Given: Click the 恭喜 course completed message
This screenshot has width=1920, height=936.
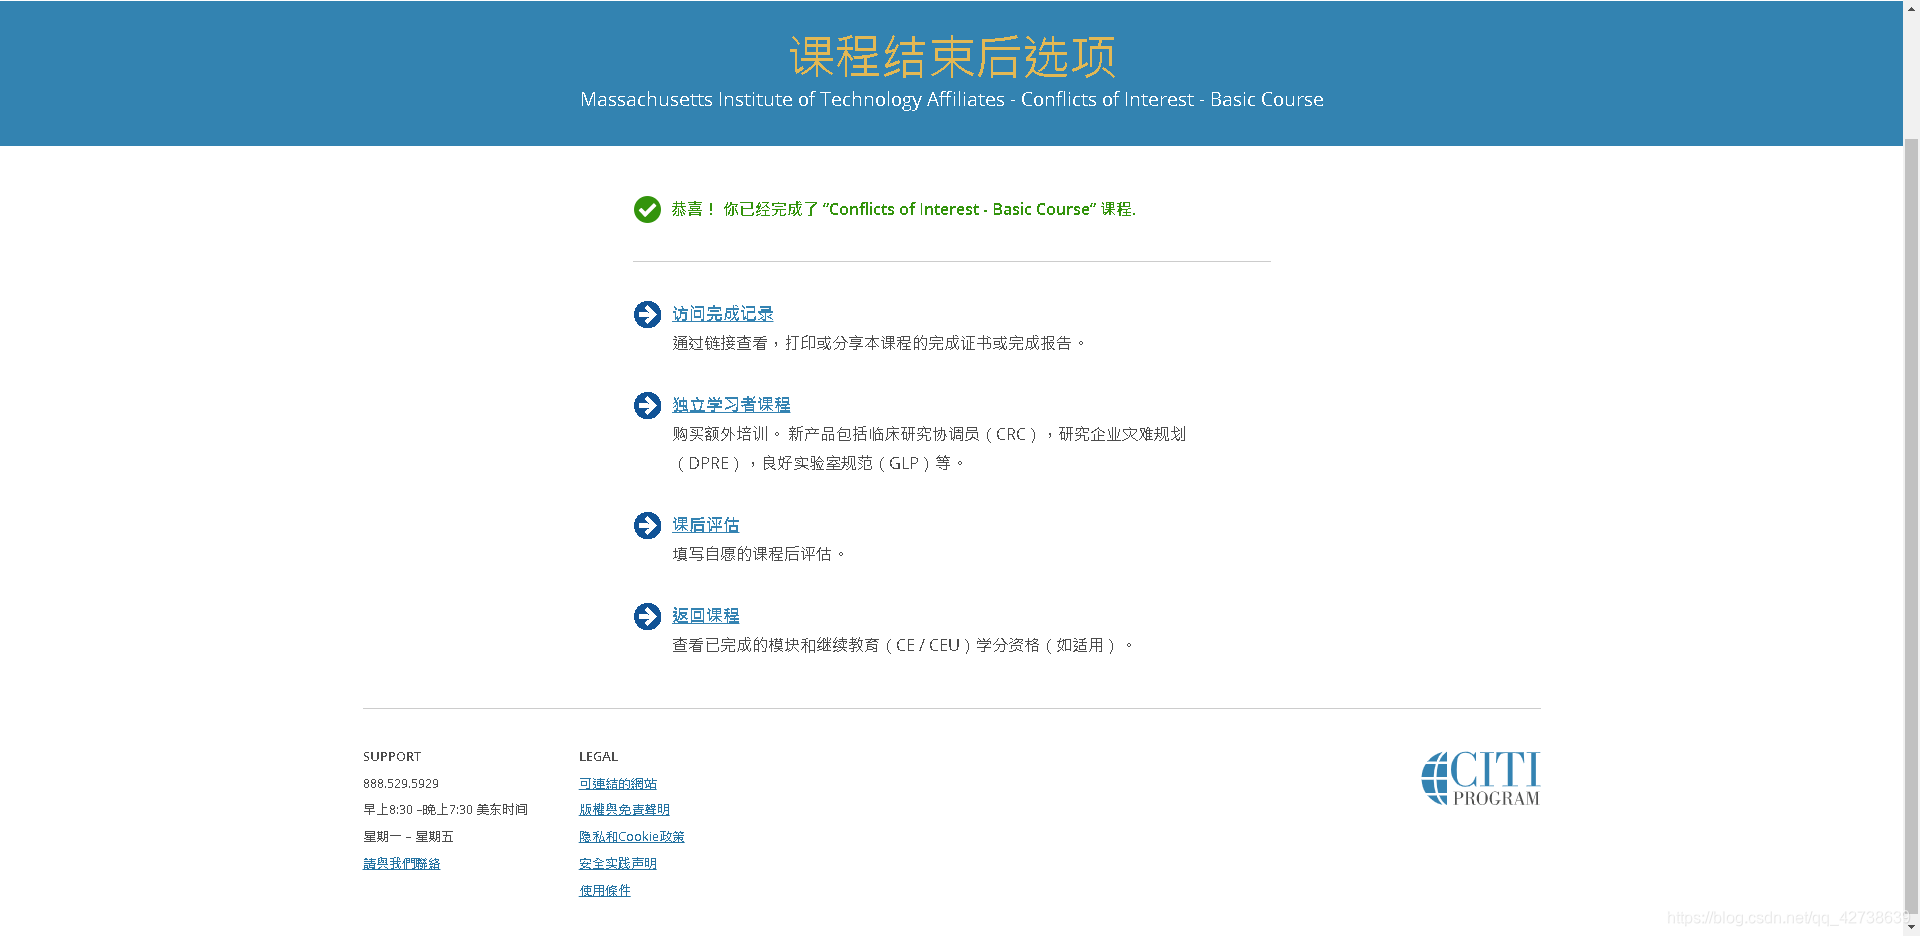Looking at the screenshot, I should point(904,209).
